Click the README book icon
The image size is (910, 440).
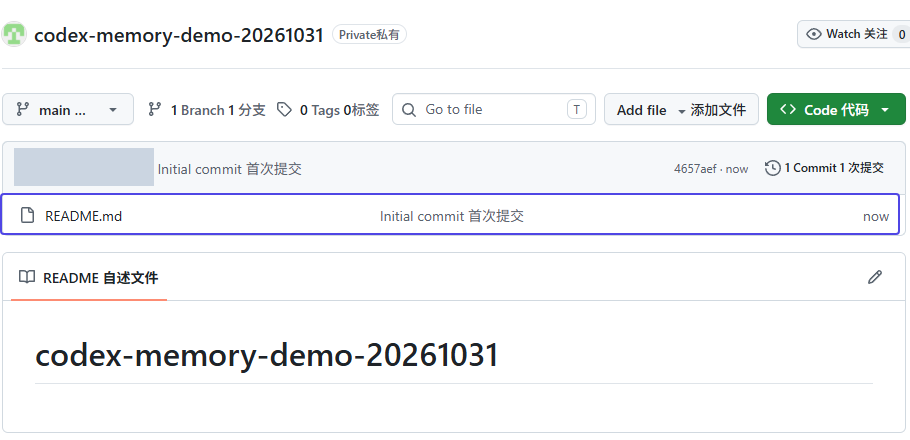(x=27, y=277)
